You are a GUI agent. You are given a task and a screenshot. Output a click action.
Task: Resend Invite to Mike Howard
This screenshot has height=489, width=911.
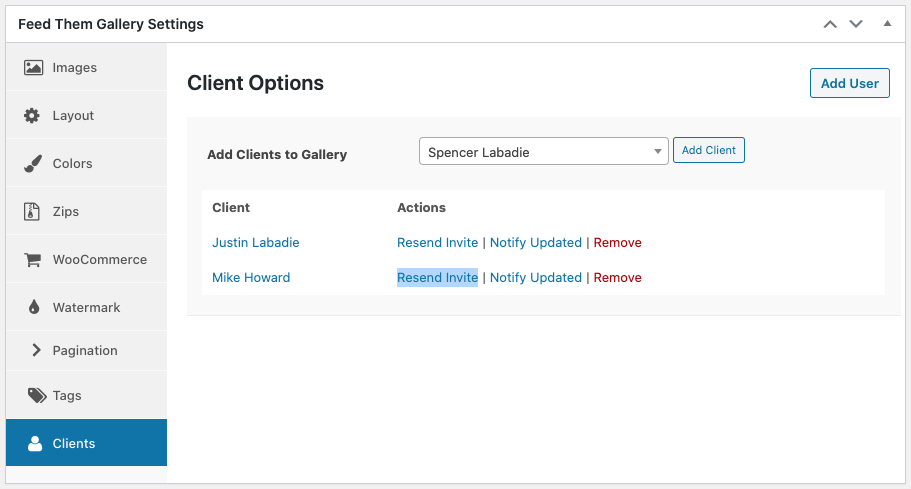tap(437, 278)
